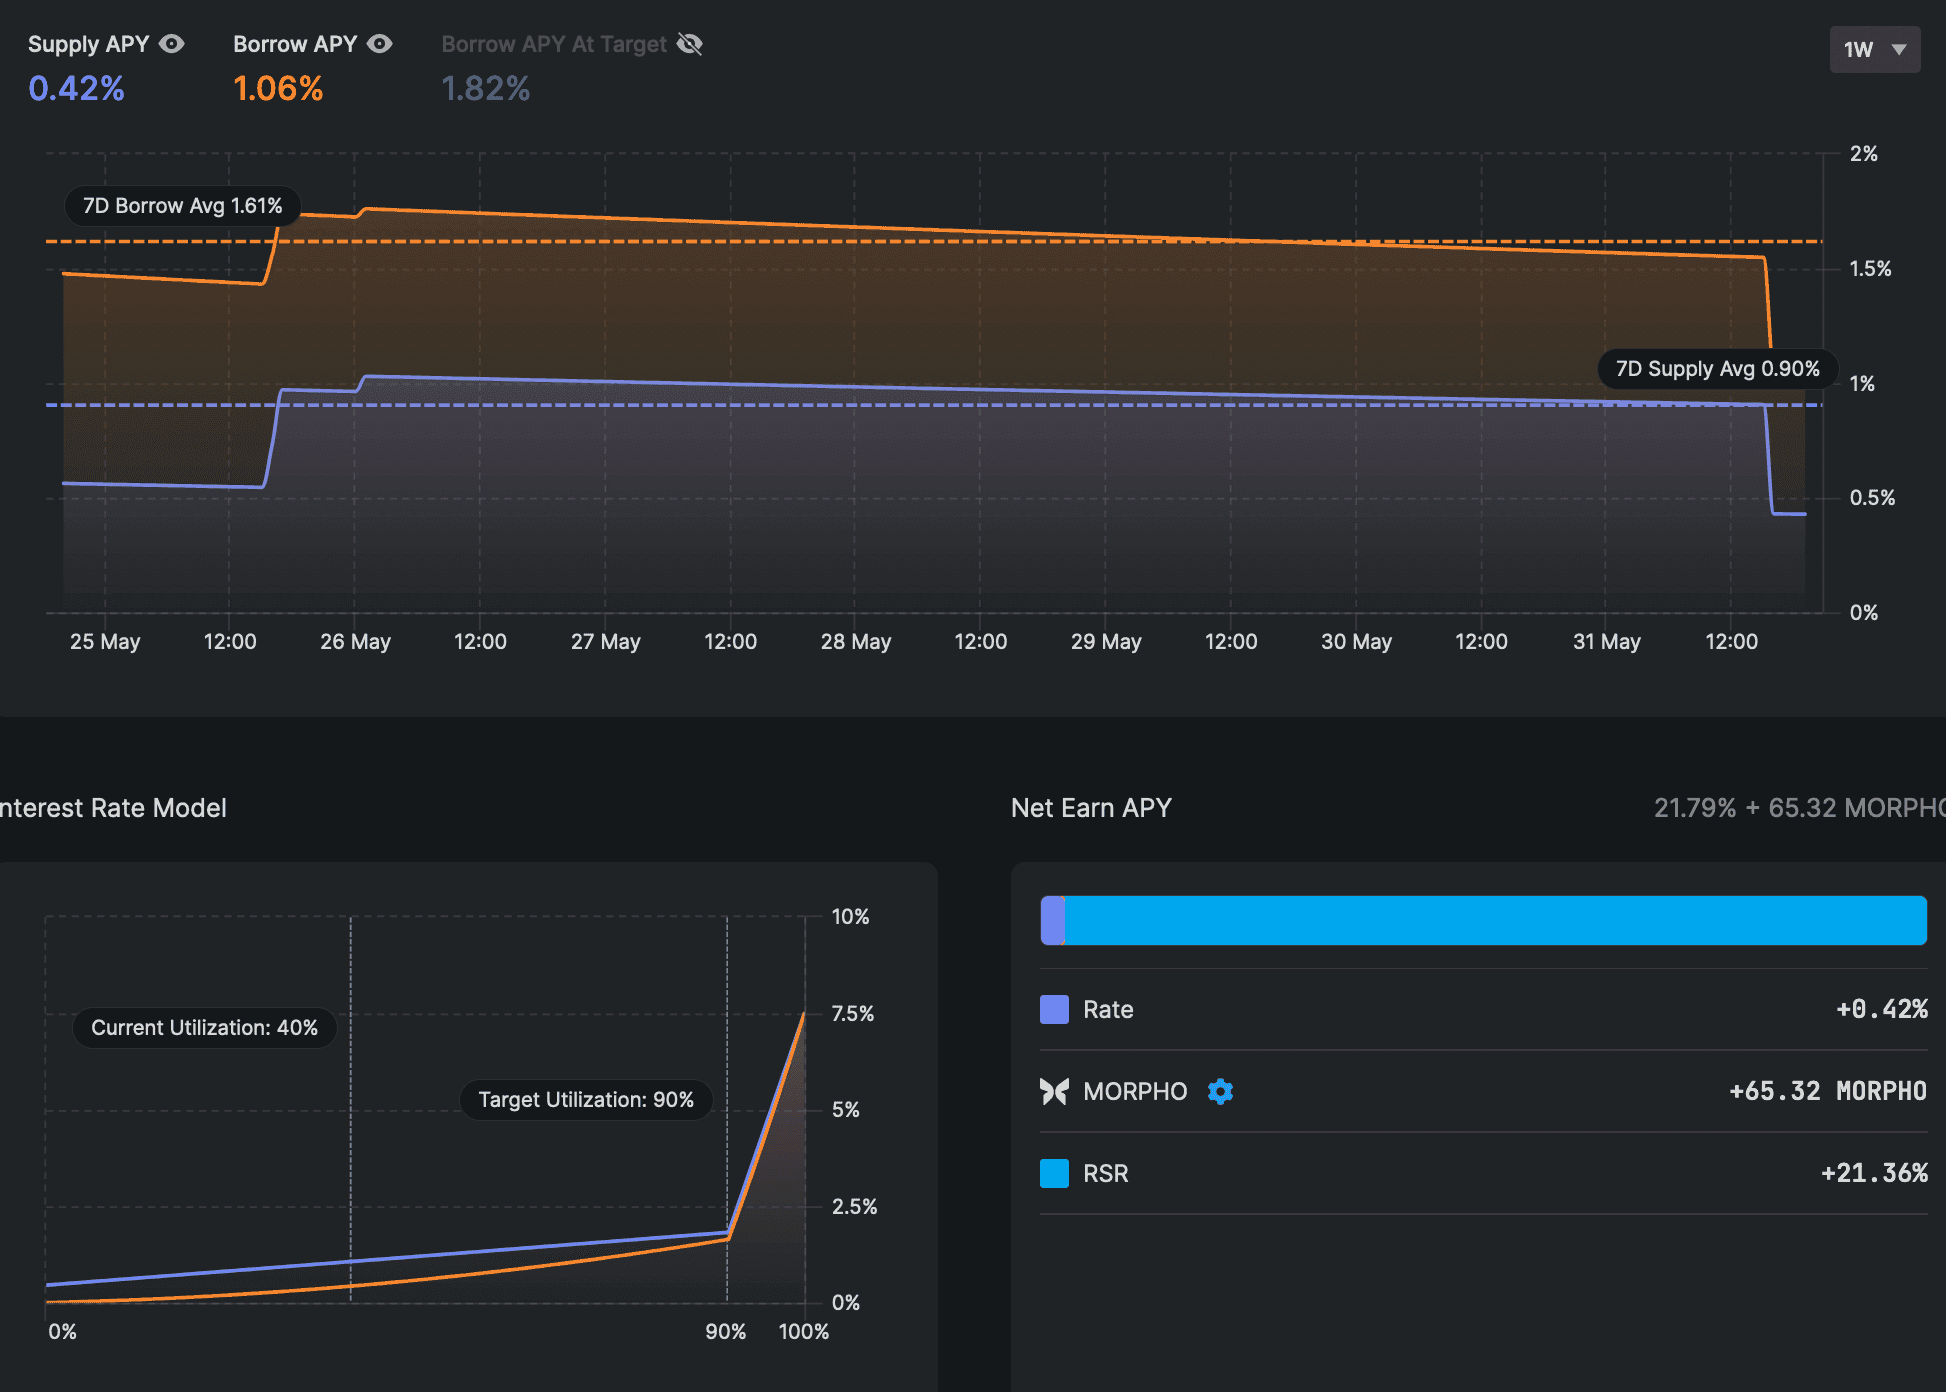Click the Interest Rate Model heading
Image resolution: width=1946 pixels, height=1392 pixels.
[x=113, y=808]
